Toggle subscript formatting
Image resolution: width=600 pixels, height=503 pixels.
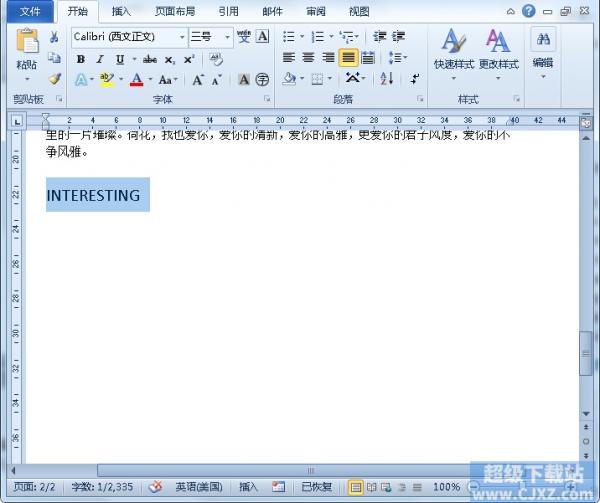click(x=170, y=60)
